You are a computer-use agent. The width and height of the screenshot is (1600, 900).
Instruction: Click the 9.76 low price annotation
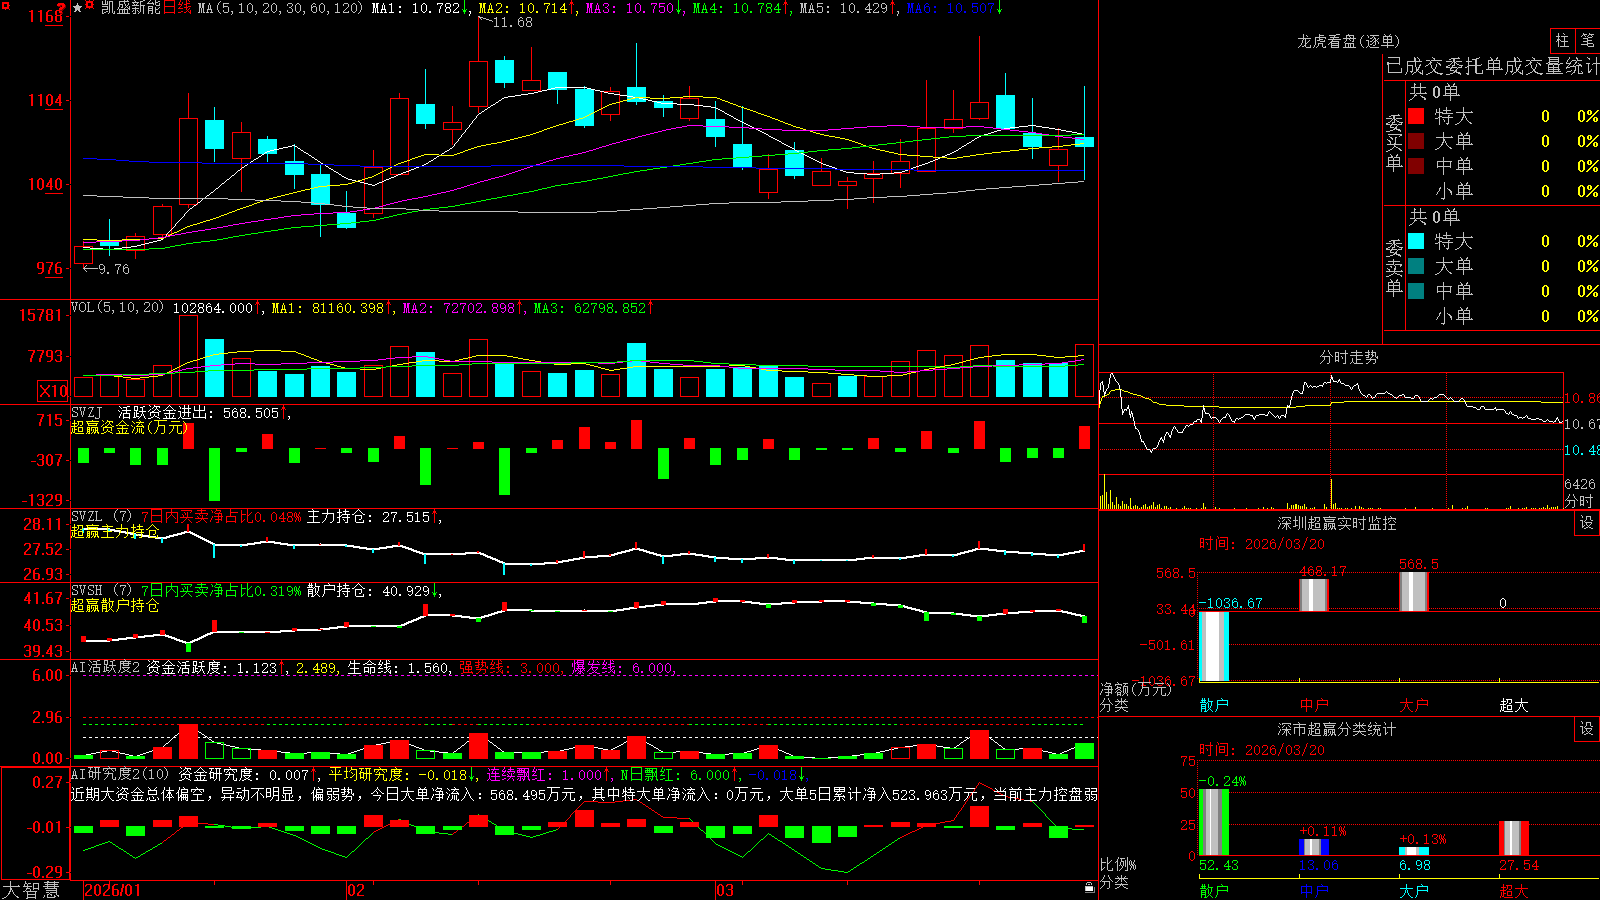113,269
